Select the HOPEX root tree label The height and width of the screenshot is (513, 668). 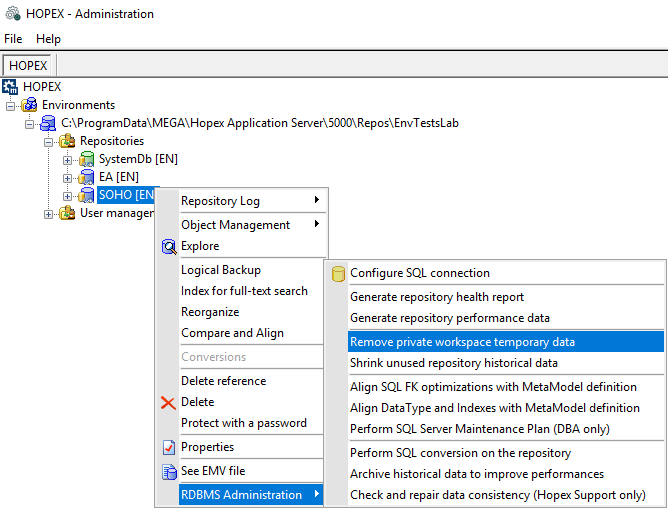tap(42, 86)
